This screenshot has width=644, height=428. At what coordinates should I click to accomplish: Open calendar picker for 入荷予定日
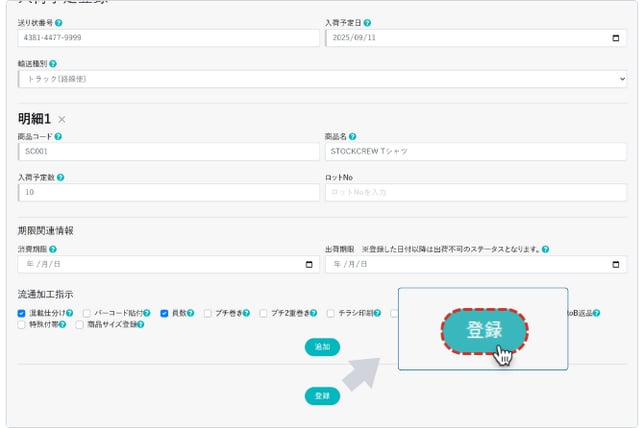615,38
